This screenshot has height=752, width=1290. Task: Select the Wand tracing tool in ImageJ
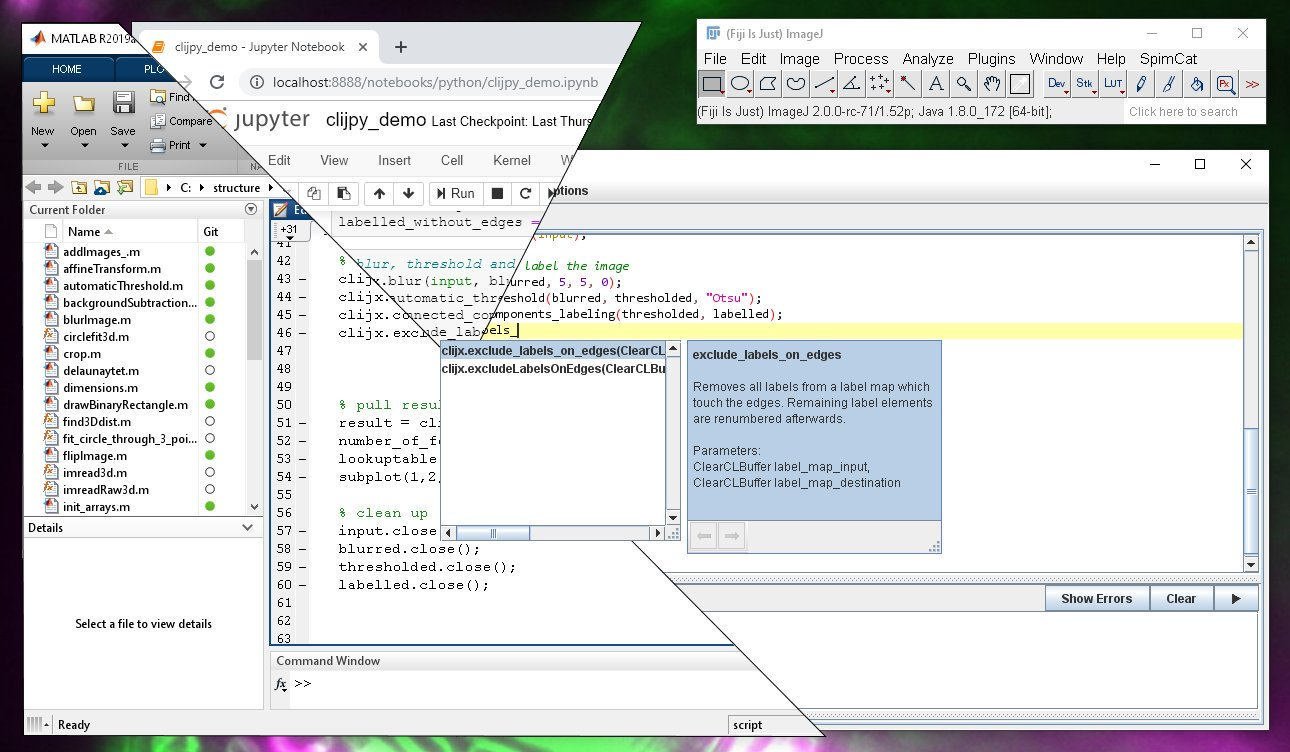(x=908, y=84)
